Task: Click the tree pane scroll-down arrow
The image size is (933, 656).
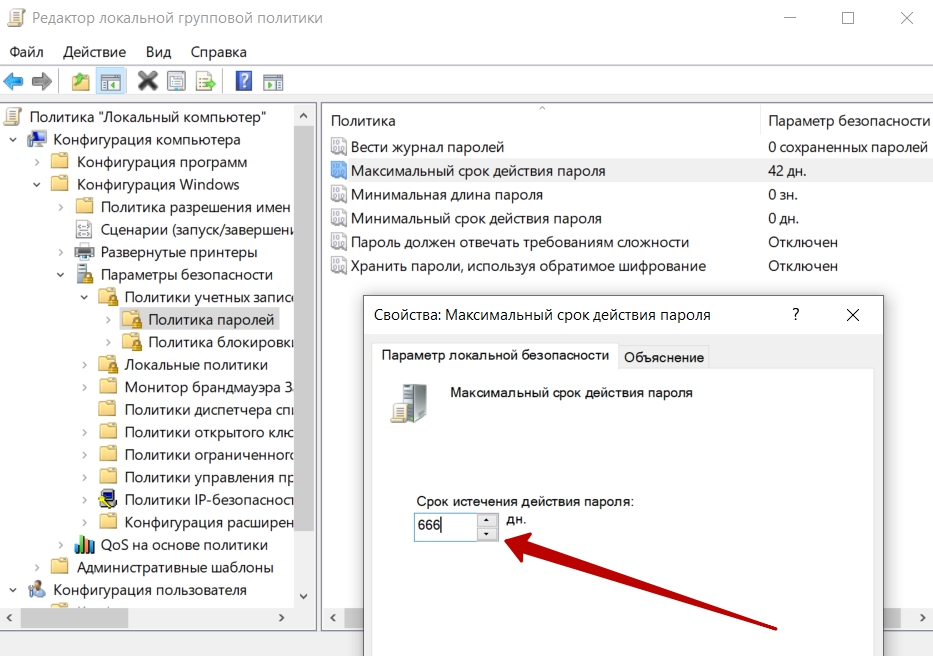Action: coord(303,596)
